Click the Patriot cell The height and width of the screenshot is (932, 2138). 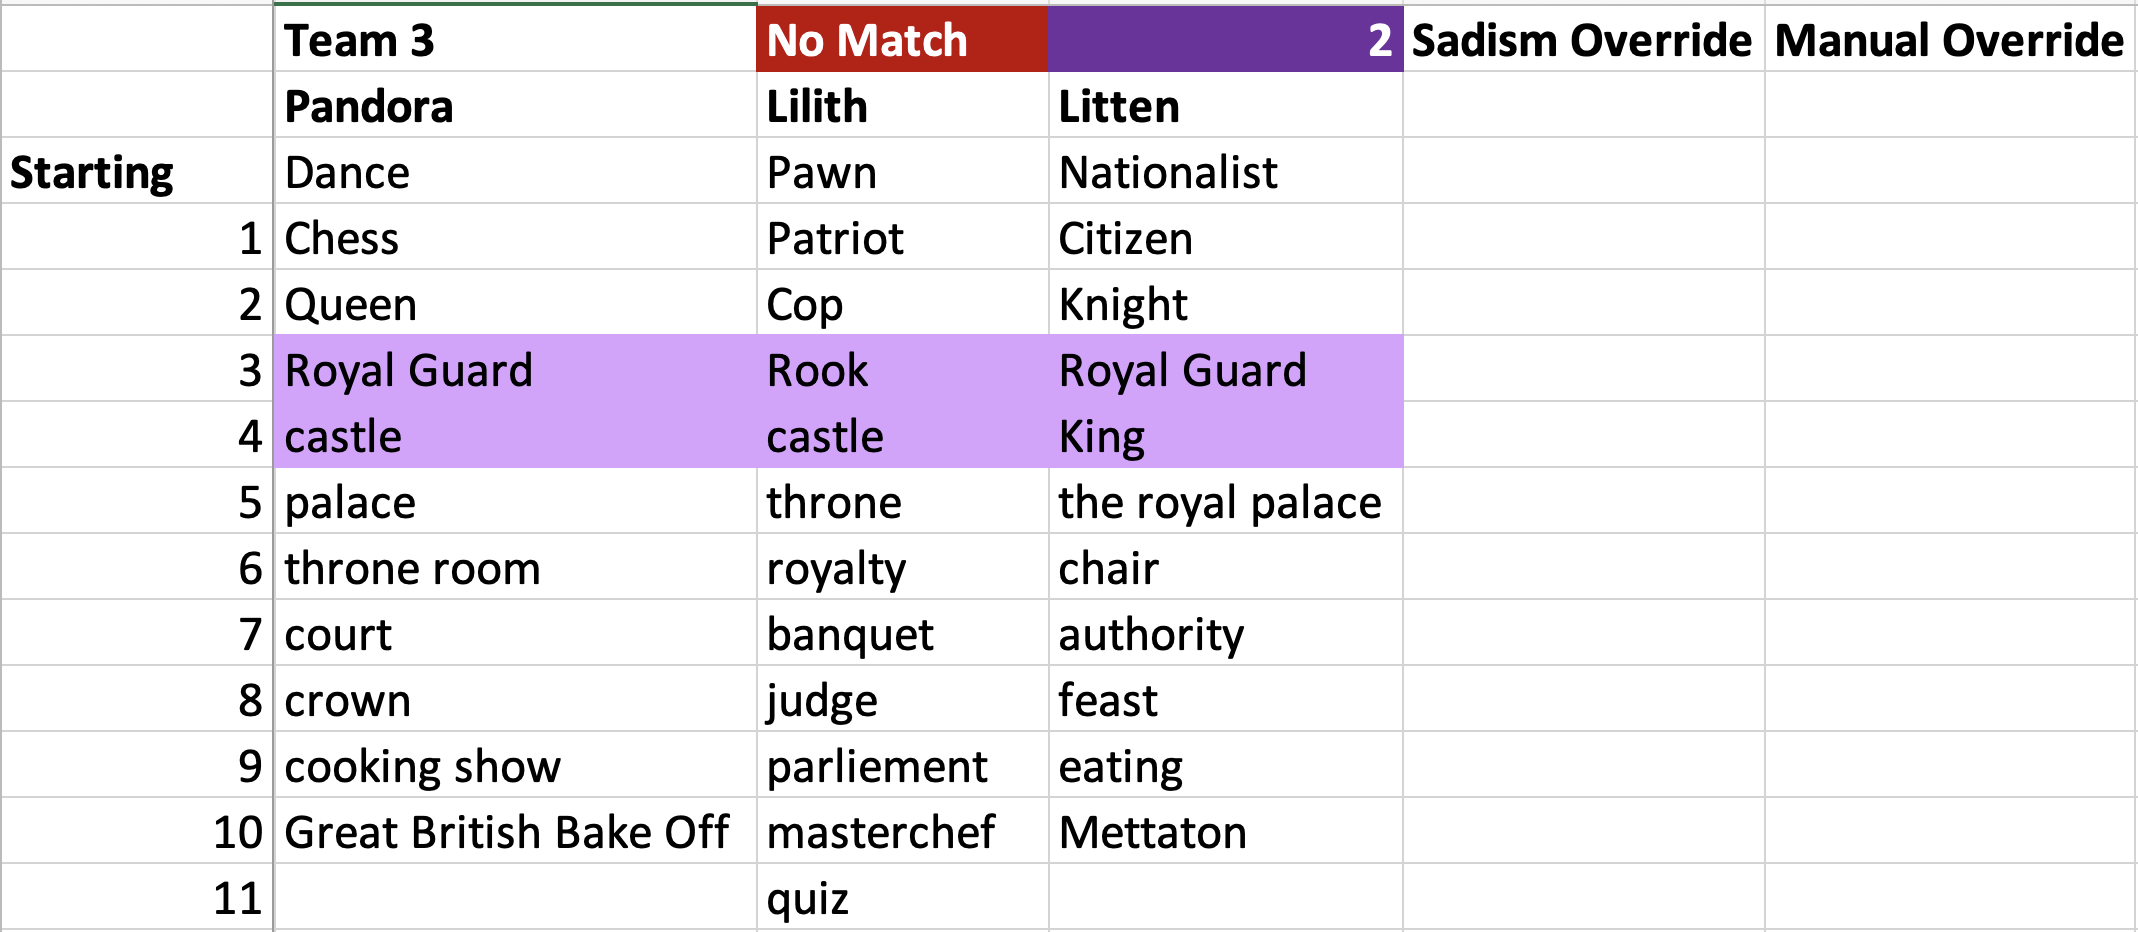[902, 237]
